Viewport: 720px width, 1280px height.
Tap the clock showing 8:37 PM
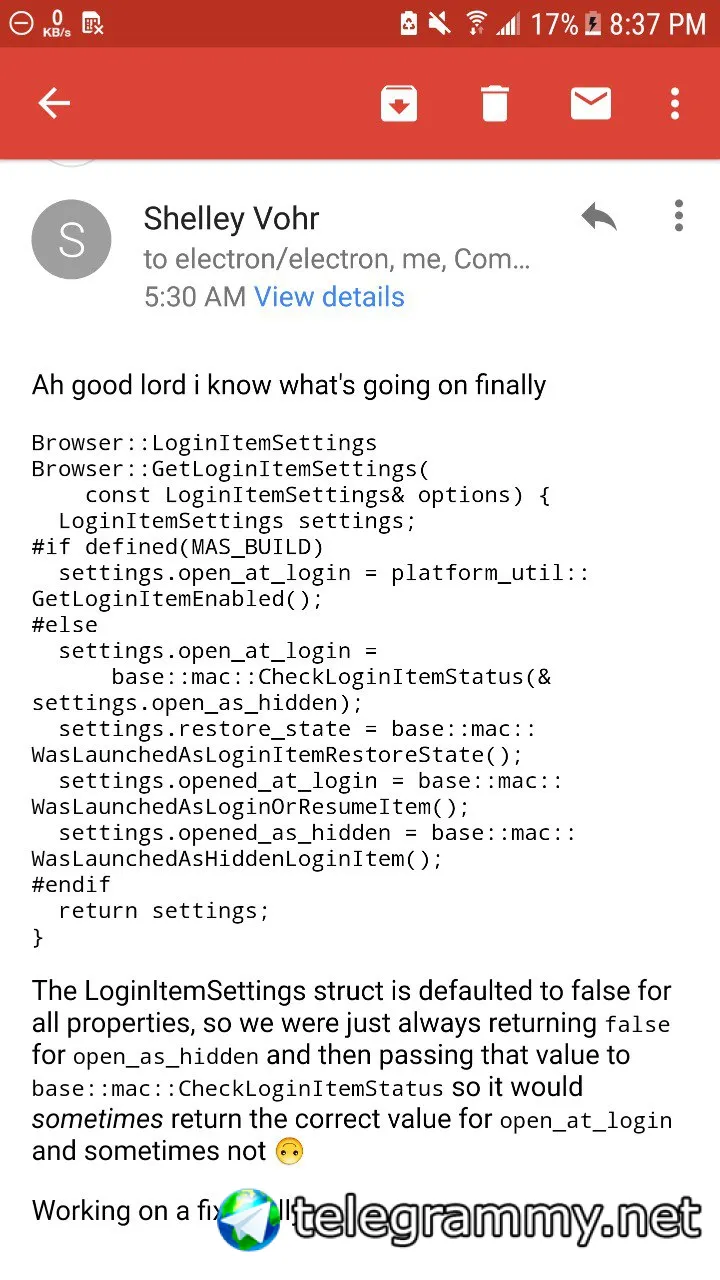tap(657, 23)
